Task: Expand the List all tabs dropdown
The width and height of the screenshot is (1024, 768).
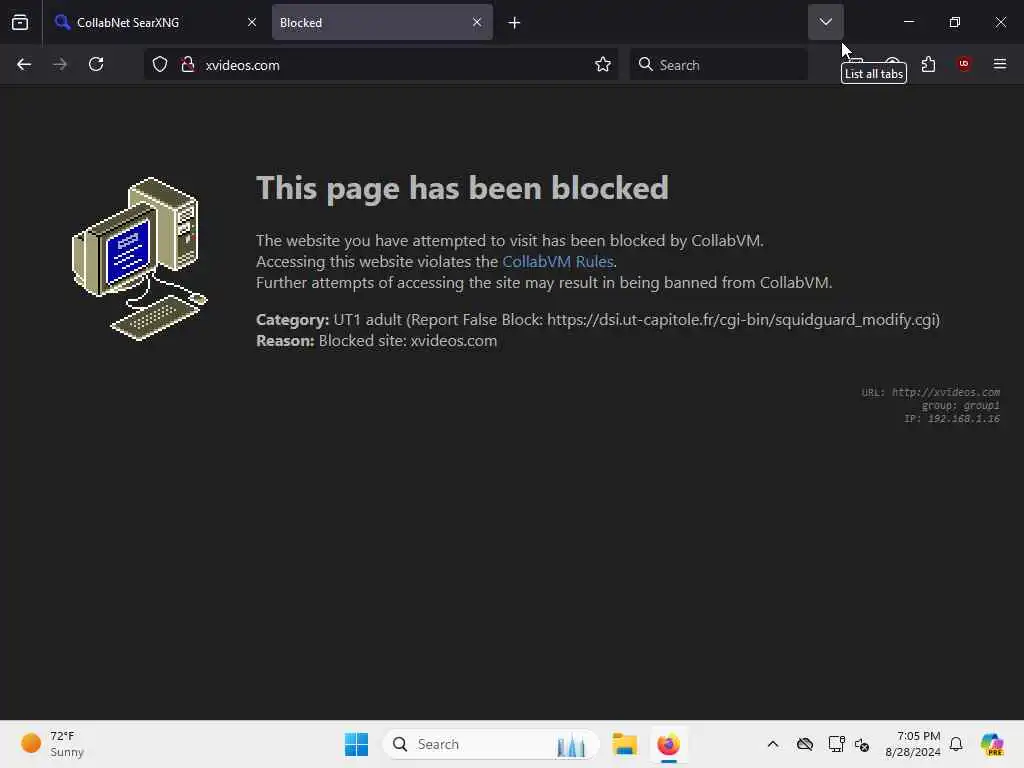Action: pos(825,22)
